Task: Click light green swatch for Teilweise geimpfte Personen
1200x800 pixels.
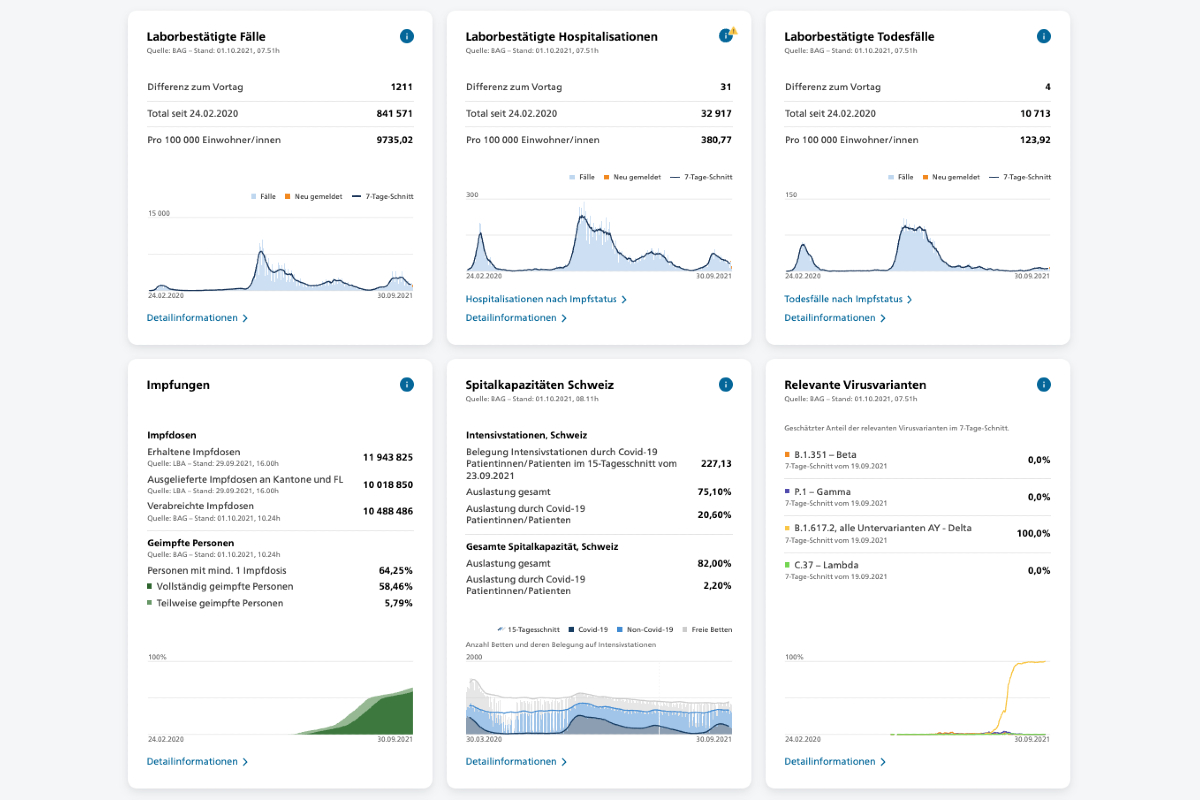Action: 150,603
